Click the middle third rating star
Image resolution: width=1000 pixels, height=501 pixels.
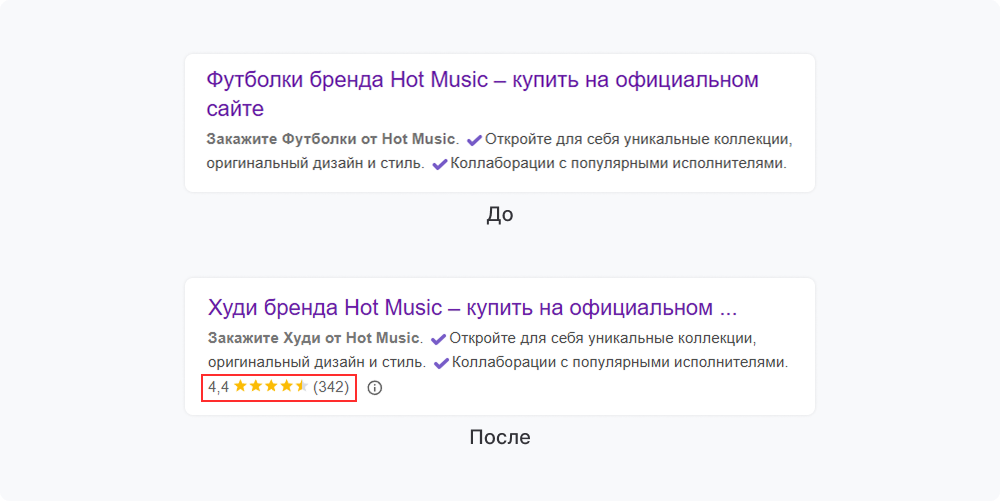271,387
